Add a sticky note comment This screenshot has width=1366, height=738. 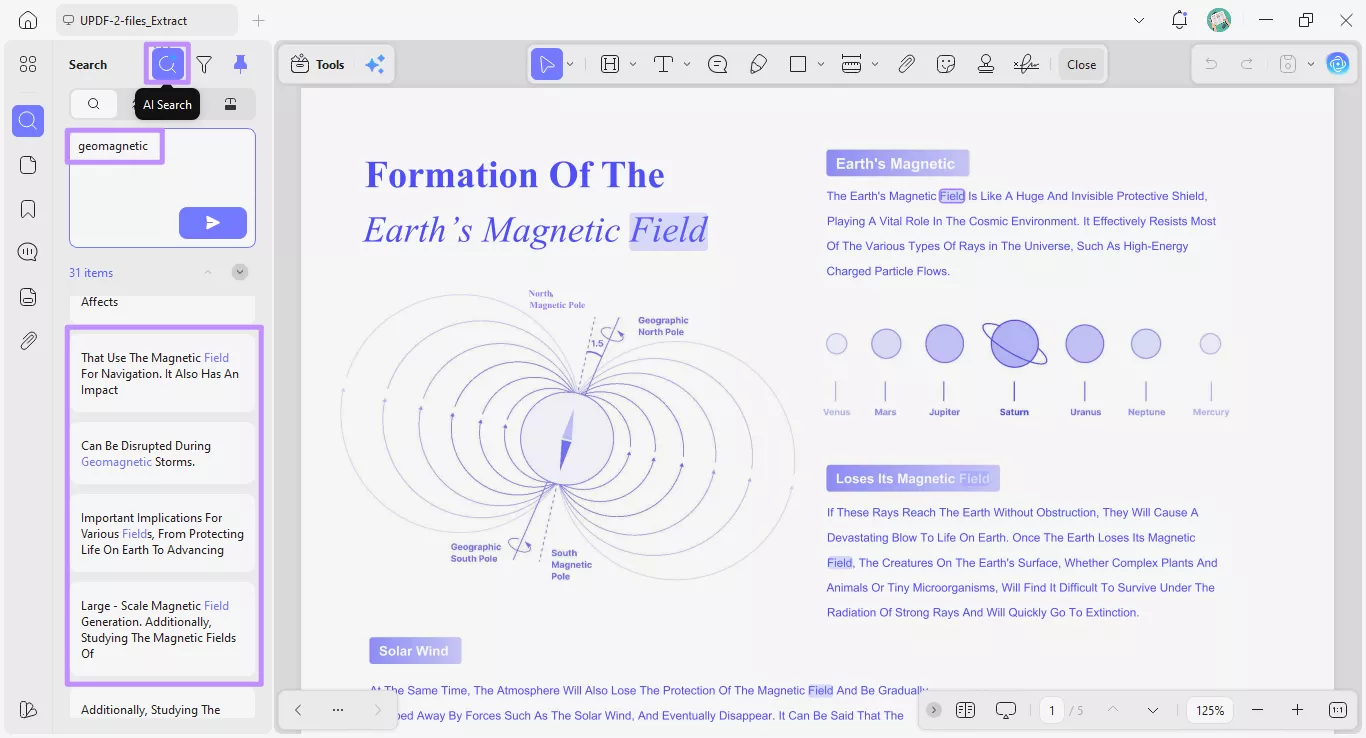(x=717, y=64)
